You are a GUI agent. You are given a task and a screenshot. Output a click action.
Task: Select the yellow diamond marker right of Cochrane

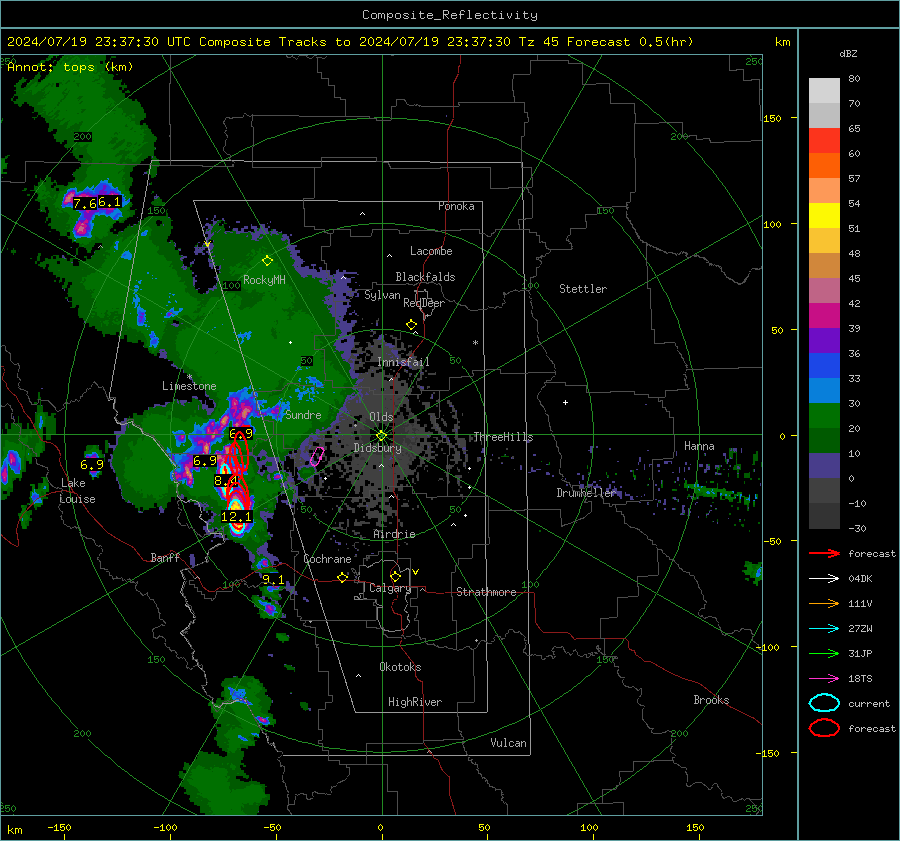point(343,577)
